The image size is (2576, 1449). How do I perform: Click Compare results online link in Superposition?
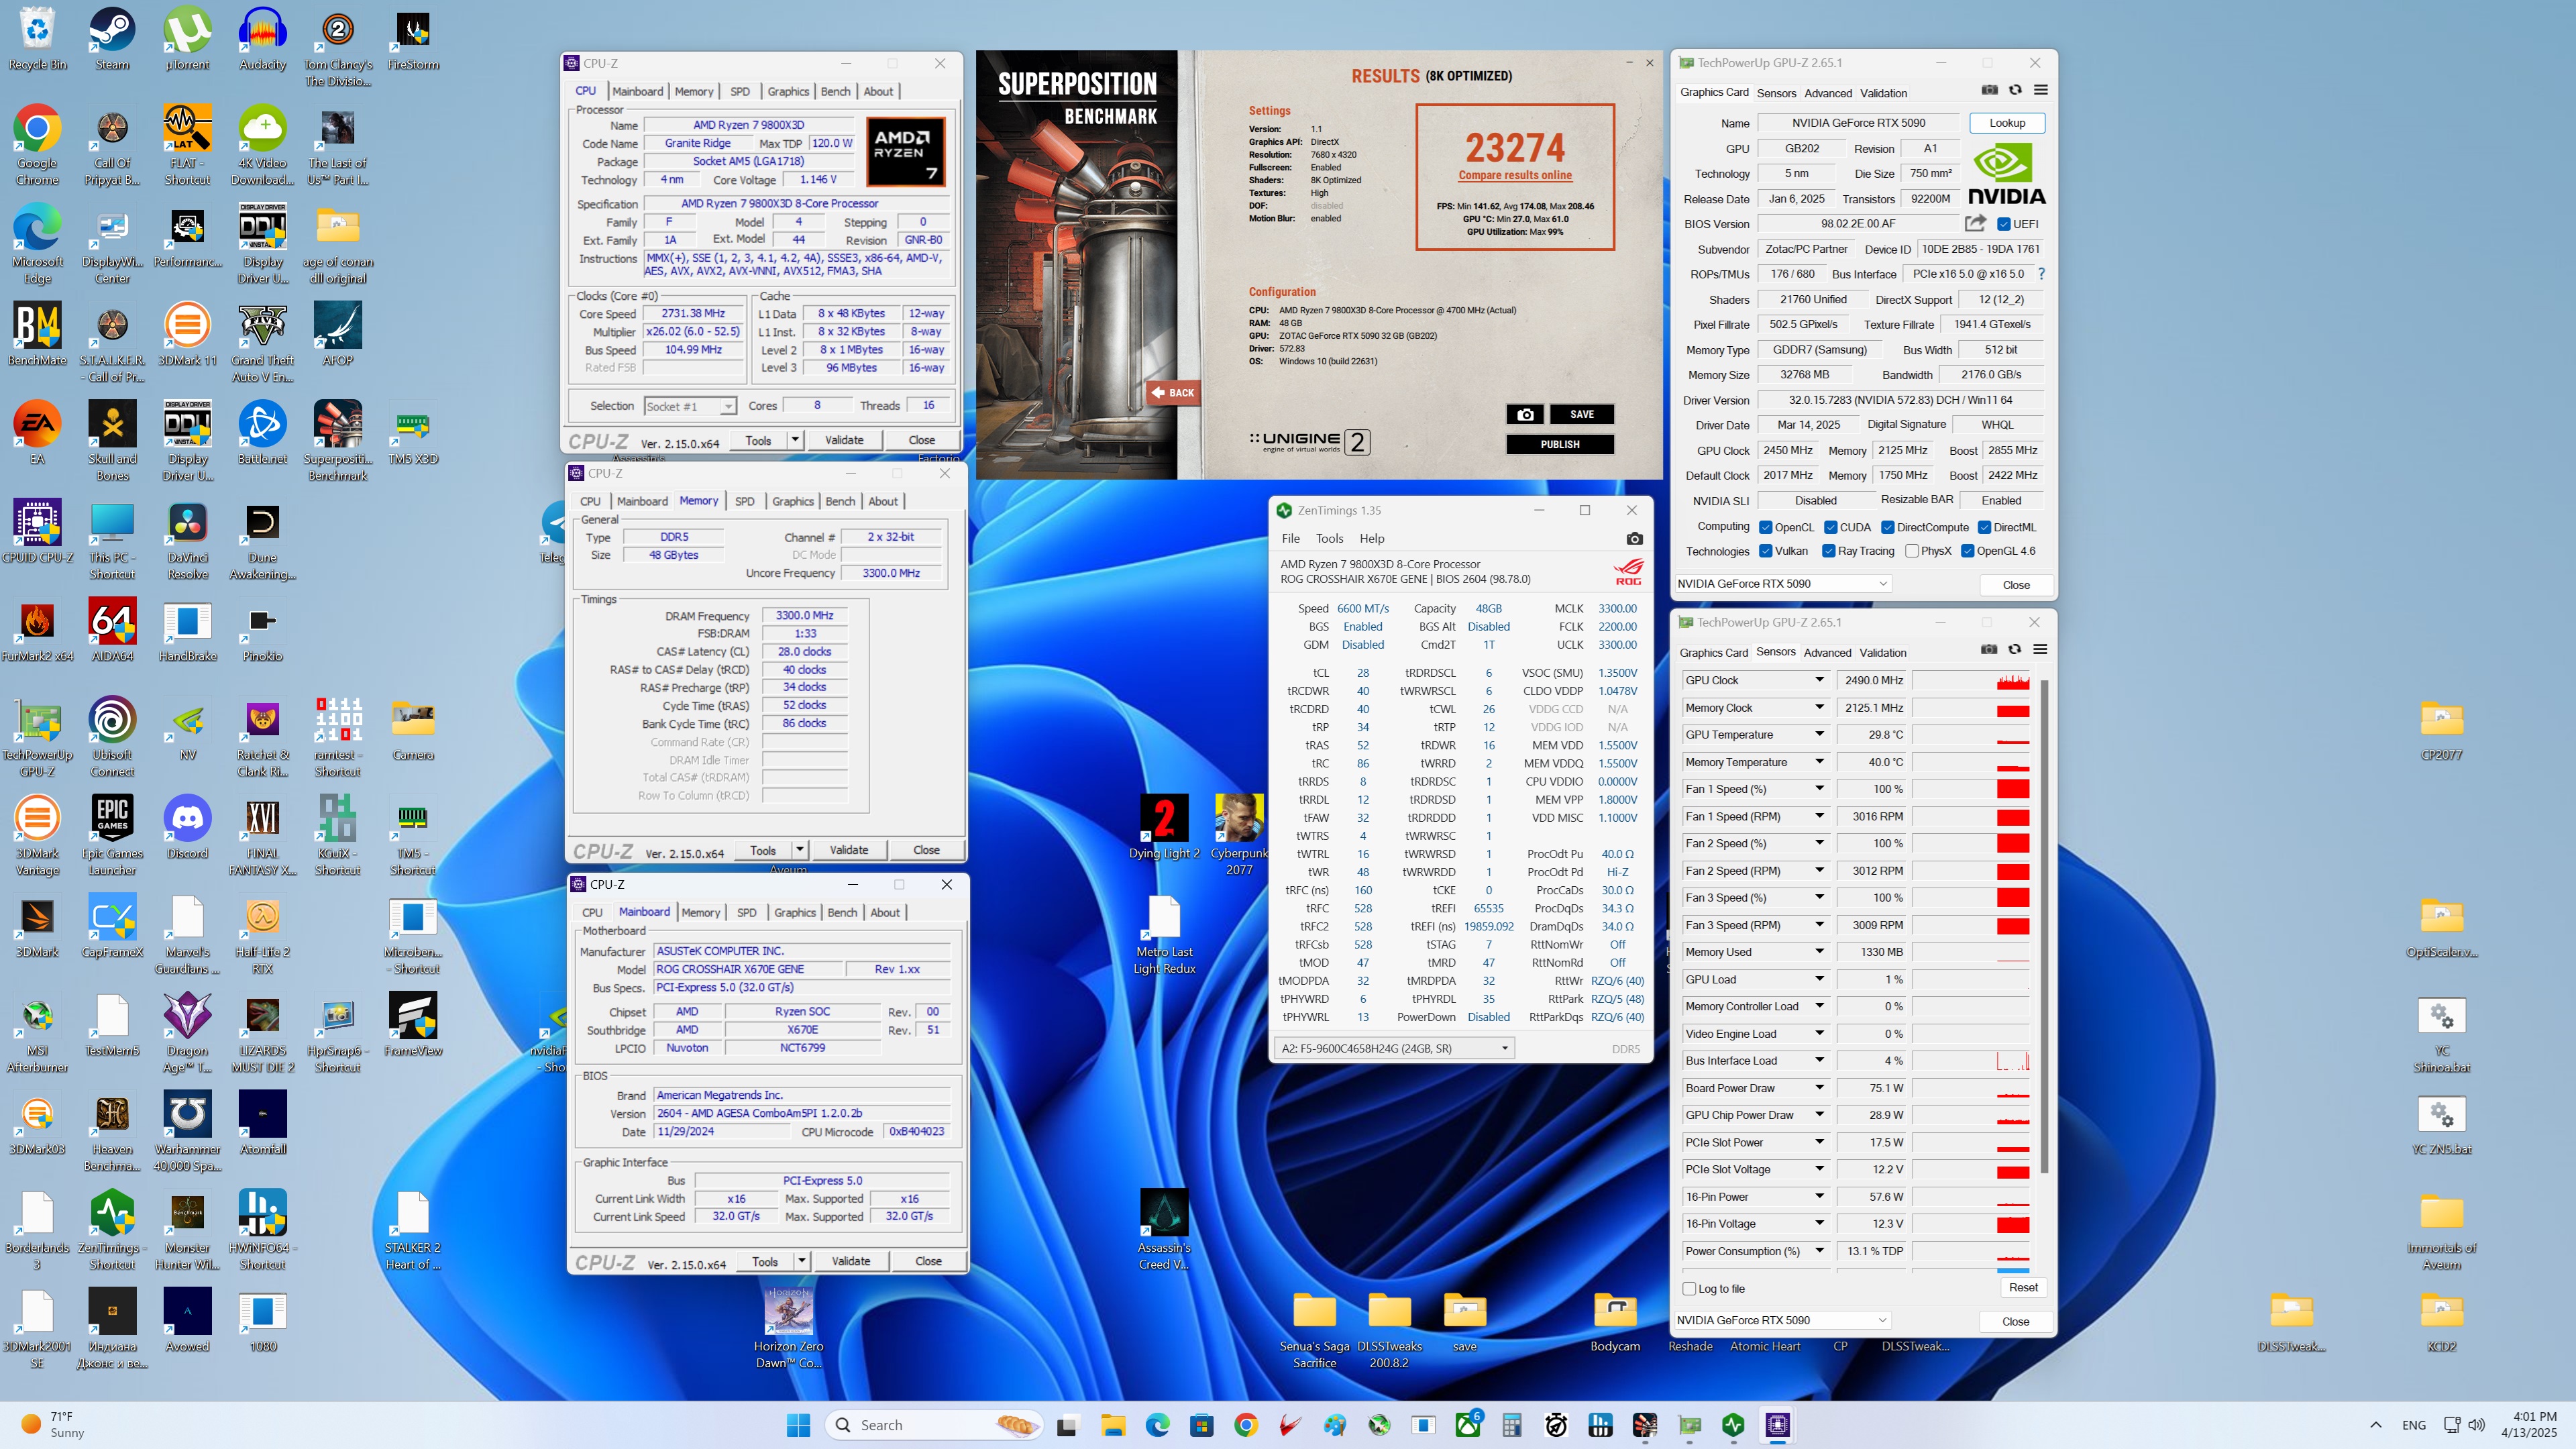(1514, 175)
